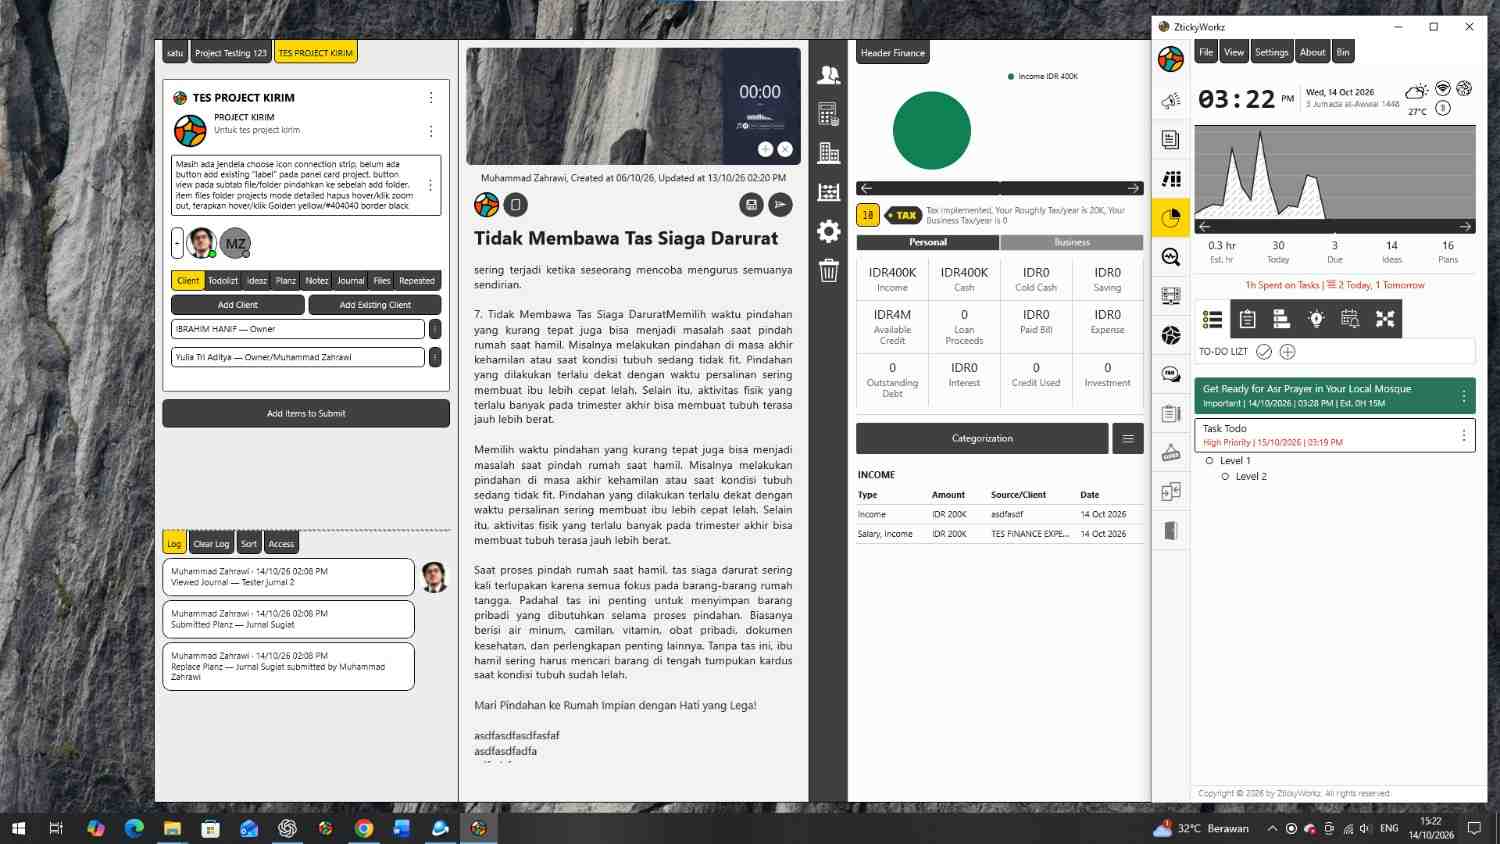Select the clipboard notes icon in task toolbar
Image resolution: width=1500 pixels, height=844 pixels.
1247,319
